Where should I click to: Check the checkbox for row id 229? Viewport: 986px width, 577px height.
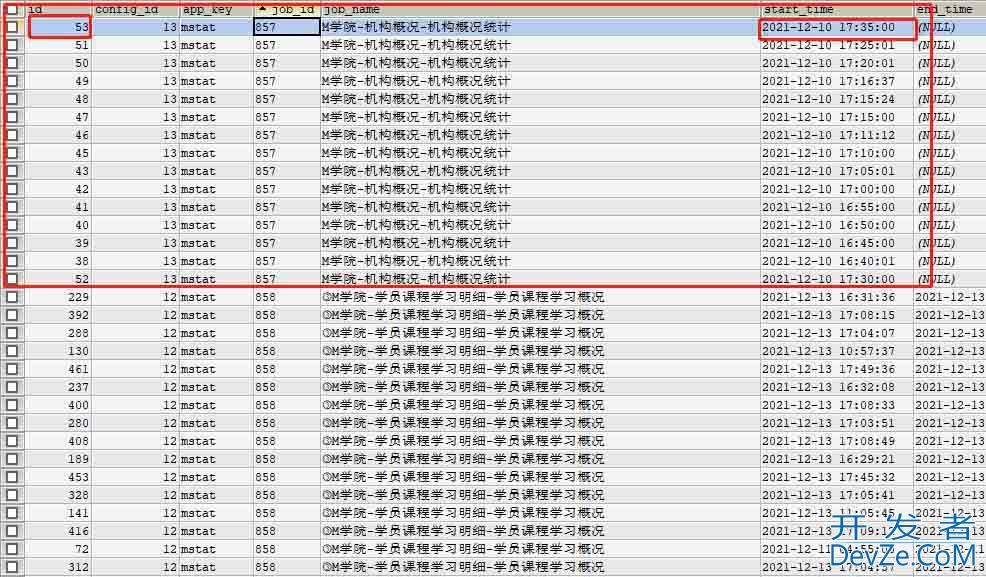point(12,297)
